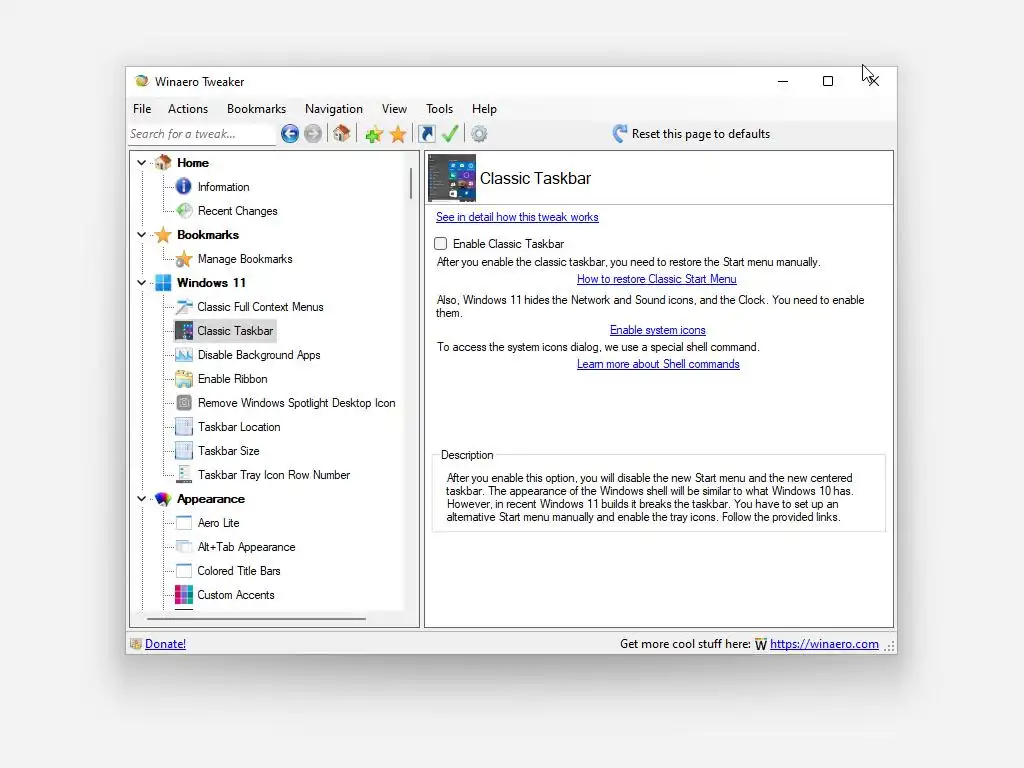Image resolution: width=1024 pixels, height=768 pixels.
Task: Minimize the Winaero Tweaker window
Action: point(783,81)
